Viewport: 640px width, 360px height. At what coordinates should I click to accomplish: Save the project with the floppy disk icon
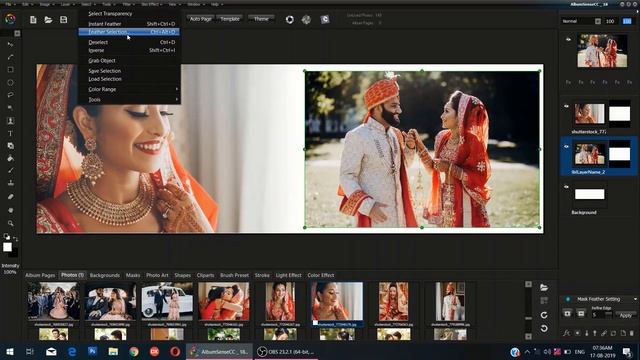(x=64, y=20)
